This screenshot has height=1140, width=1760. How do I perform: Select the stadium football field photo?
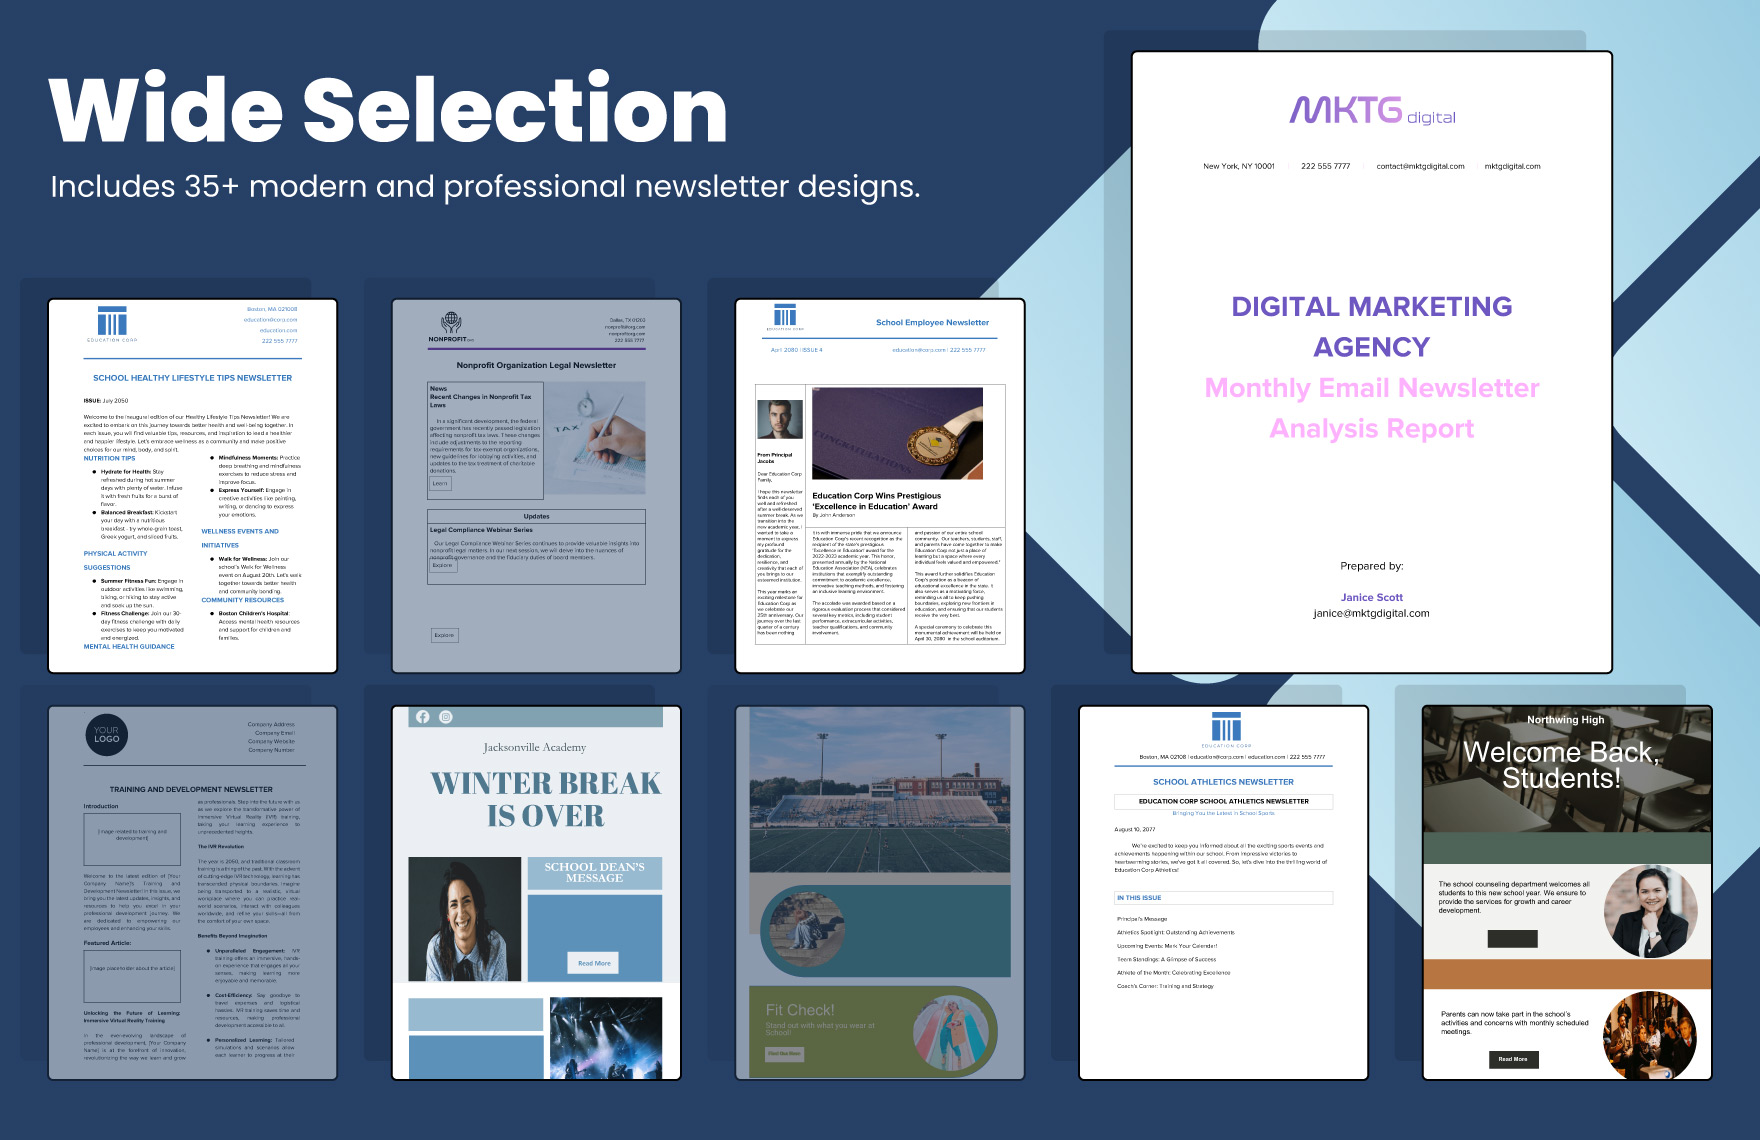[x=879, y=790]
